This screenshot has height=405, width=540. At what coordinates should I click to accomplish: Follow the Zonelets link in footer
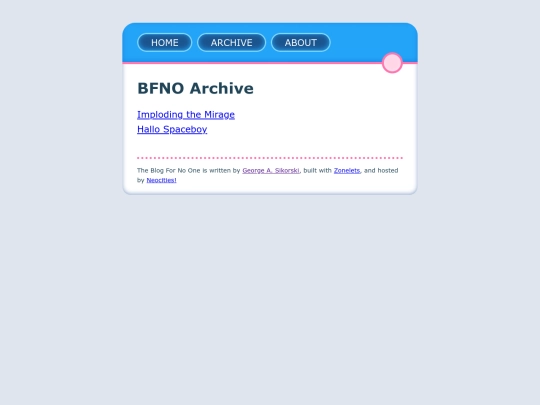(347, 170)
